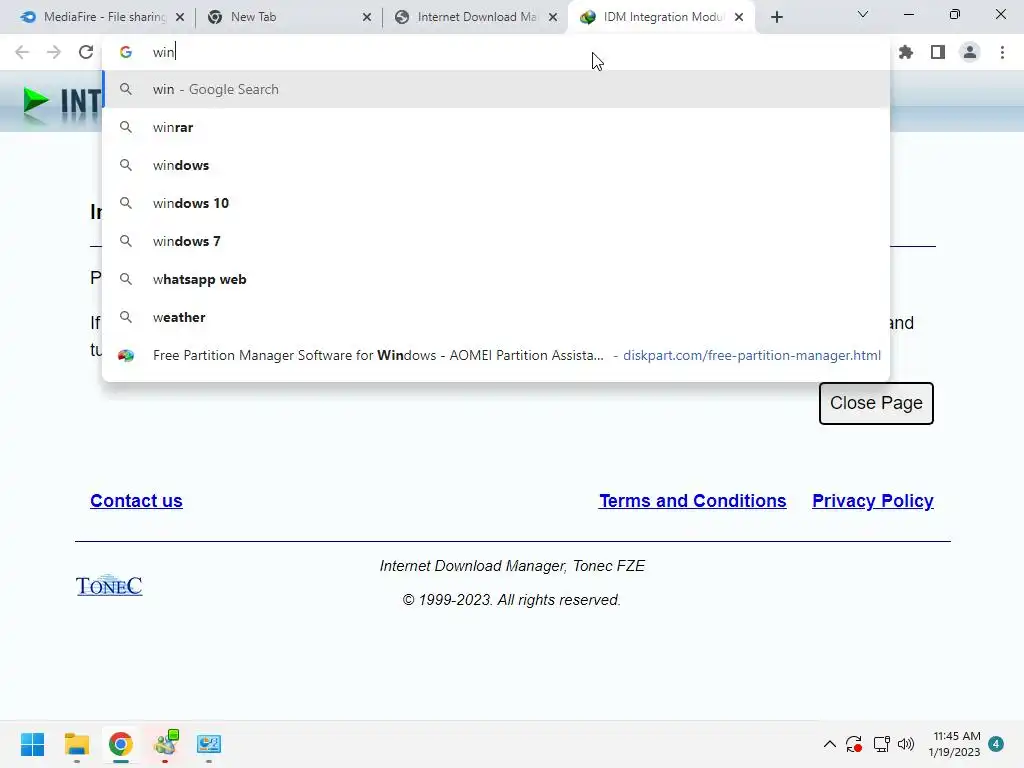
Task: Open the notification badge showing 4
Action: 996,744
